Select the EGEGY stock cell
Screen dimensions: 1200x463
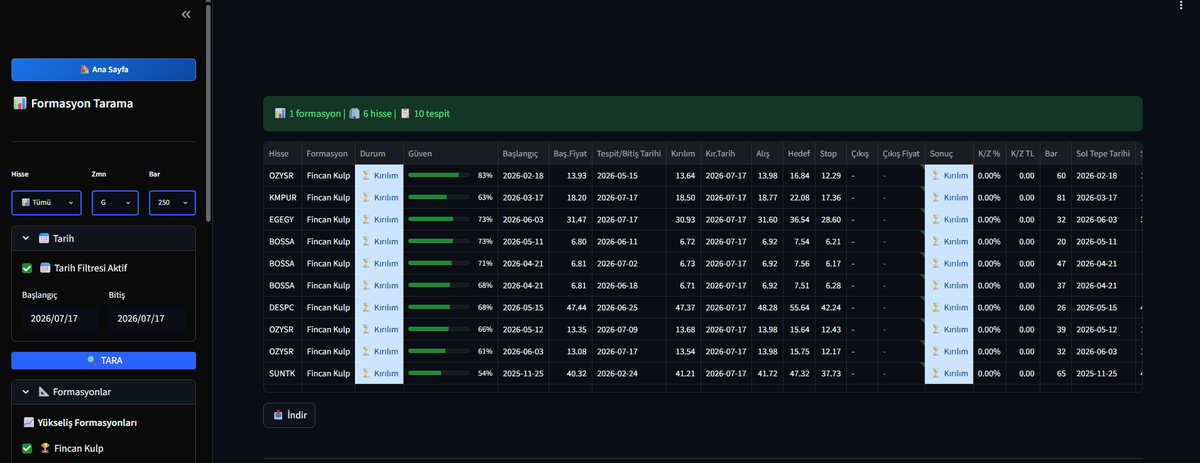click(282, 220)
